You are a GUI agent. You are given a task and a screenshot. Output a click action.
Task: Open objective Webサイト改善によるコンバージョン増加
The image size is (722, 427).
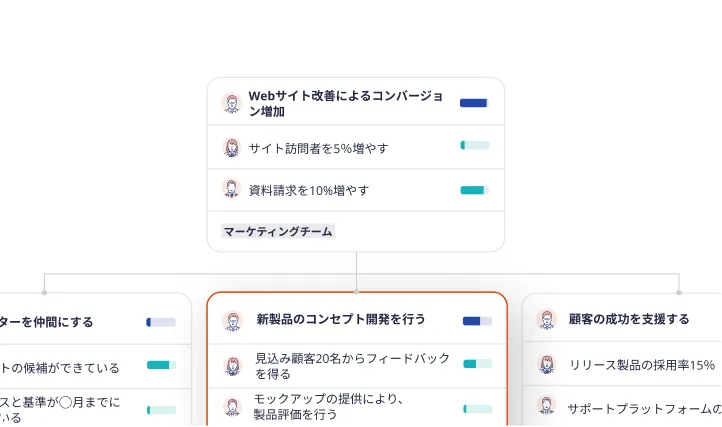pos(346,103)
